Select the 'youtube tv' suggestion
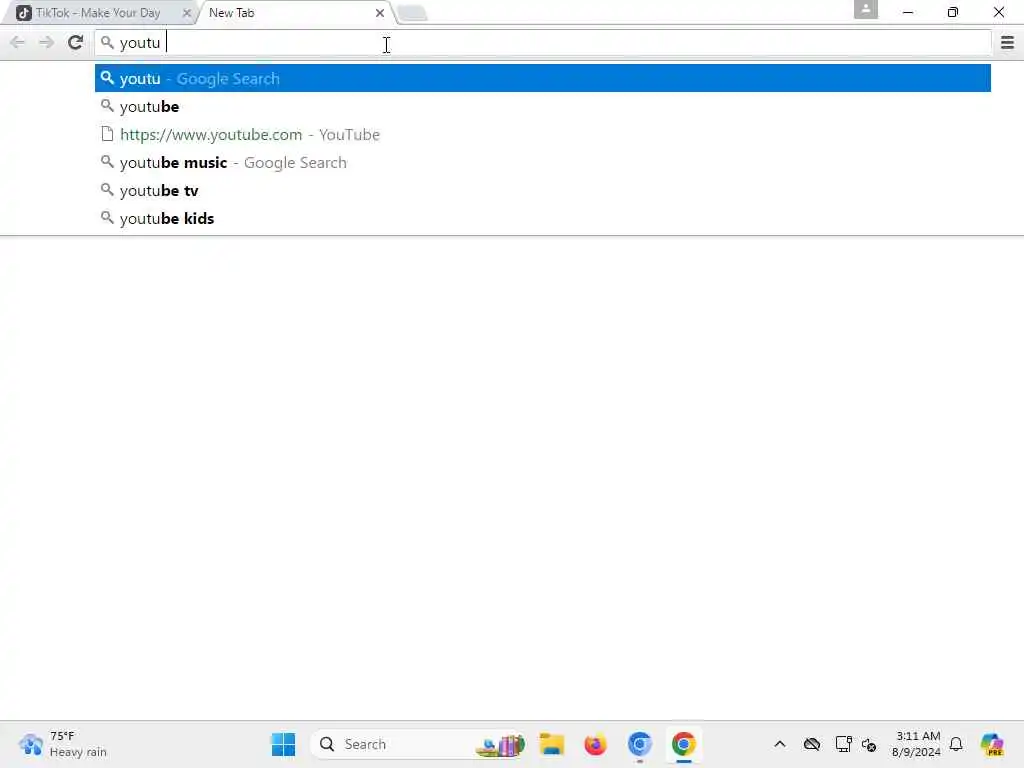1024x768 pixels. (x=543, y=191)
